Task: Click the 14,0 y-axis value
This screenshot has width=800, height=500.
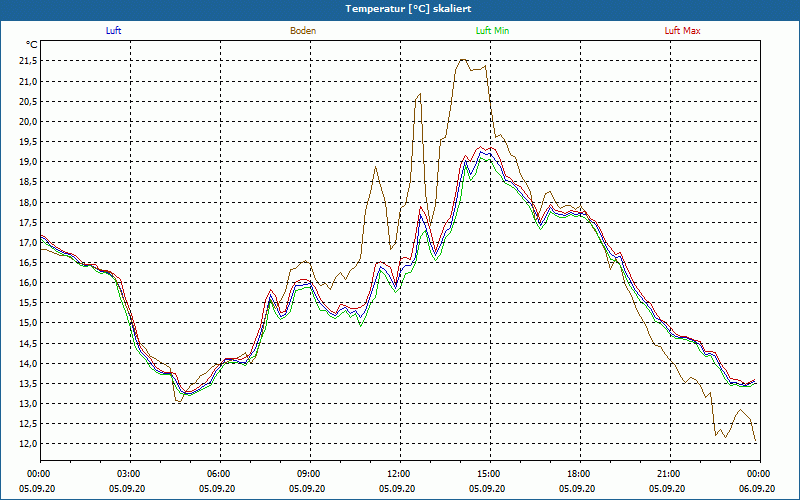Action: (28, 363)
